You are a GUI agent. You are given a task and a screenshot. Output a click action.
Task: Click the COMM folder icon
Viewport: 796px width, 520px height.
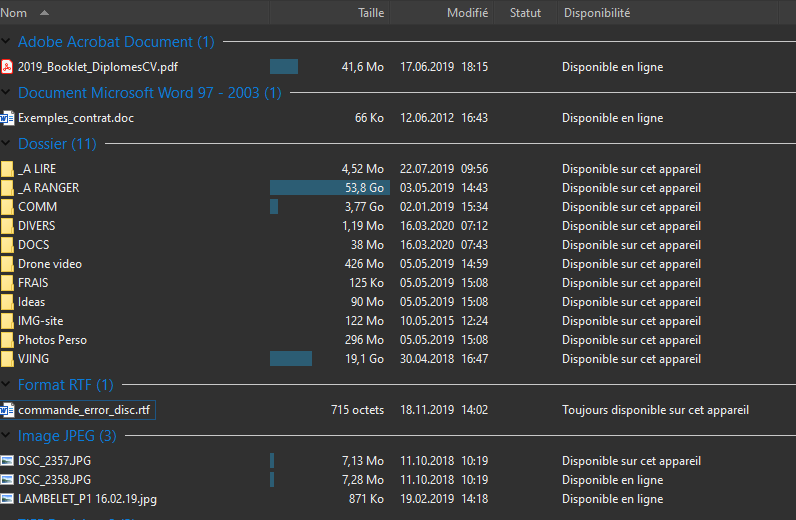(7, 207)
